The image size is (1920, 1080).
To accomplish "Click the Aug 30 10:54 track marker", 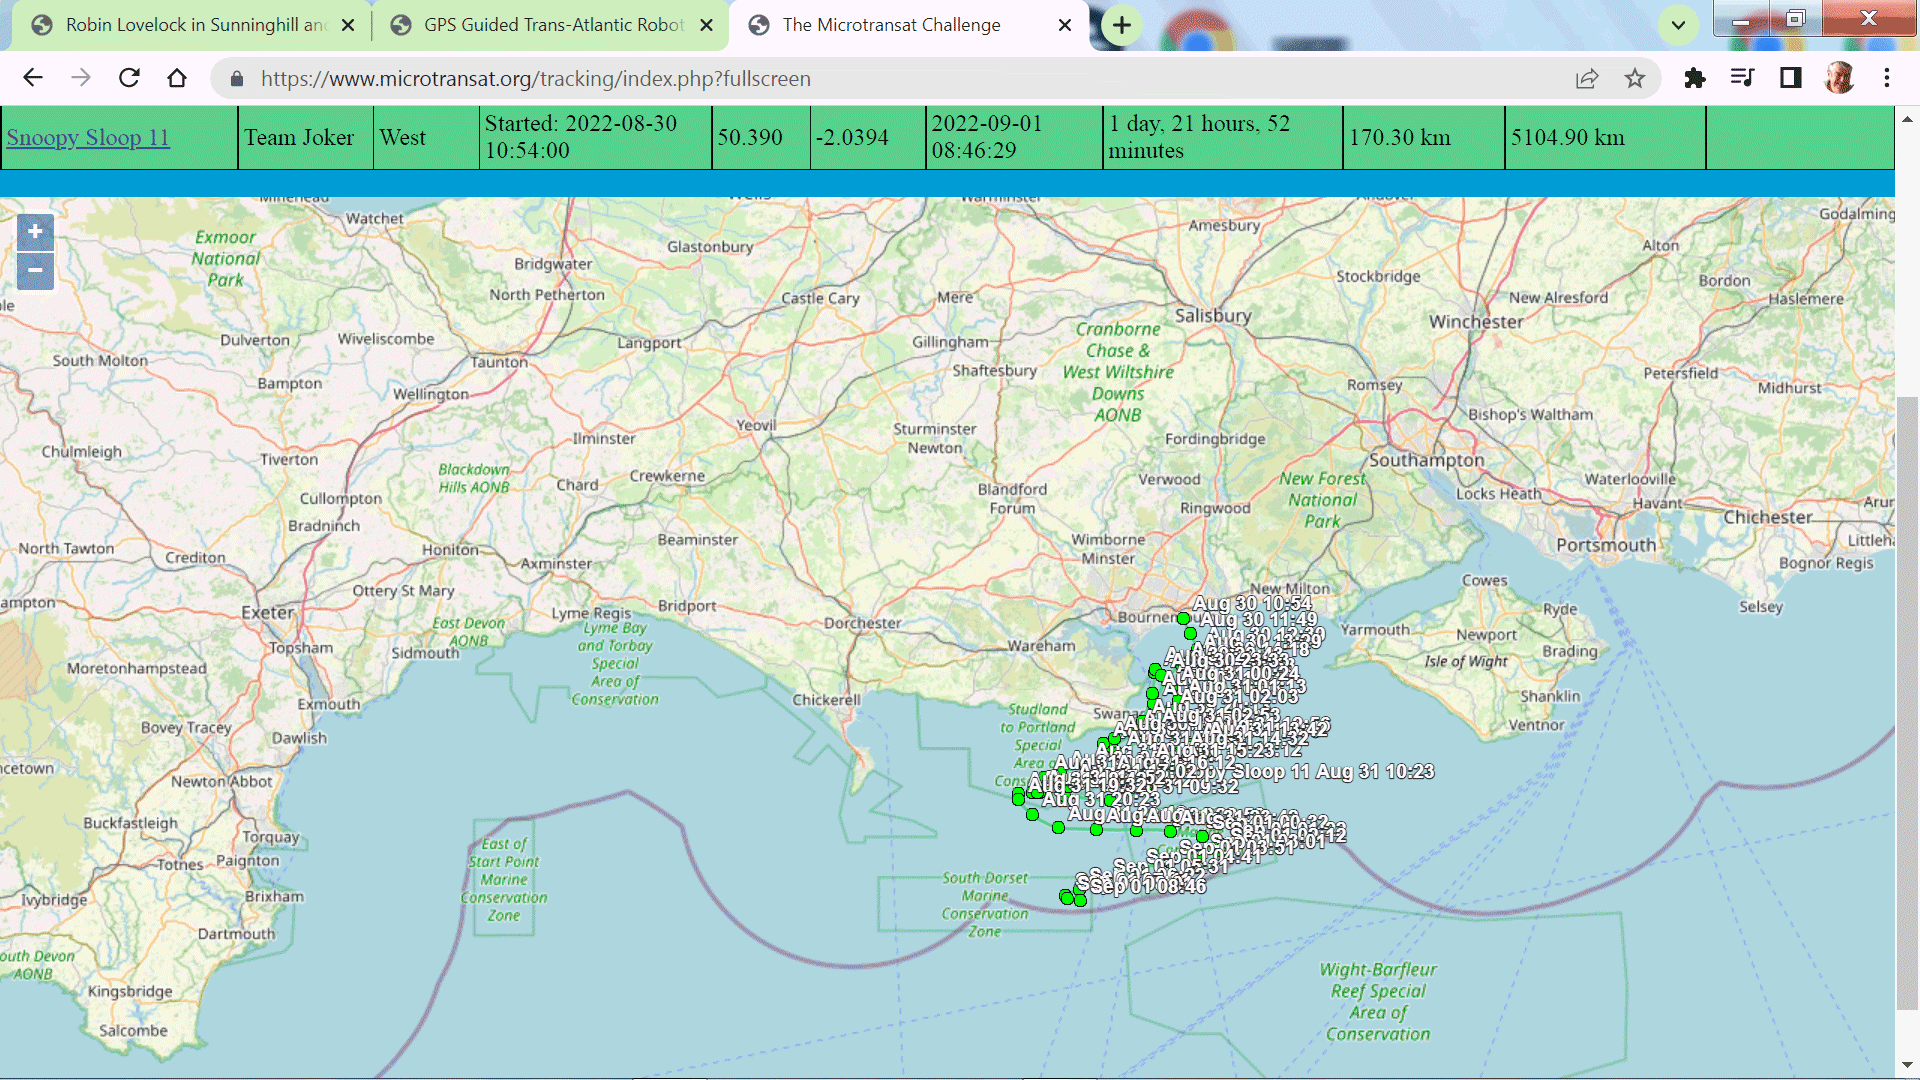I will coord(1183,618).
